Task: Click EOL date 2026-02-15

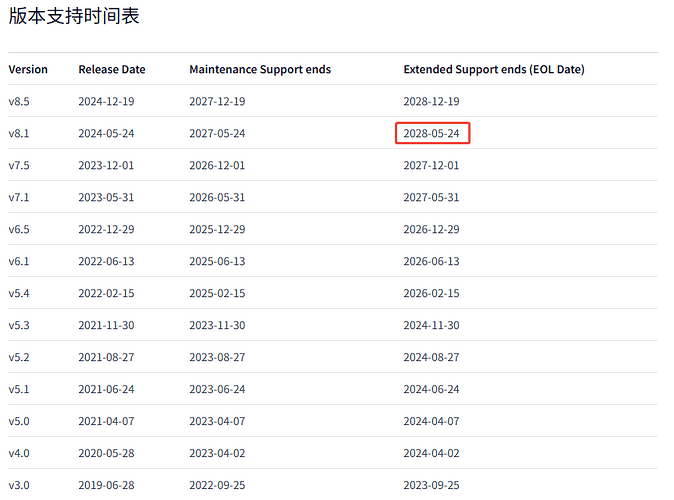Action: [431, 293]
